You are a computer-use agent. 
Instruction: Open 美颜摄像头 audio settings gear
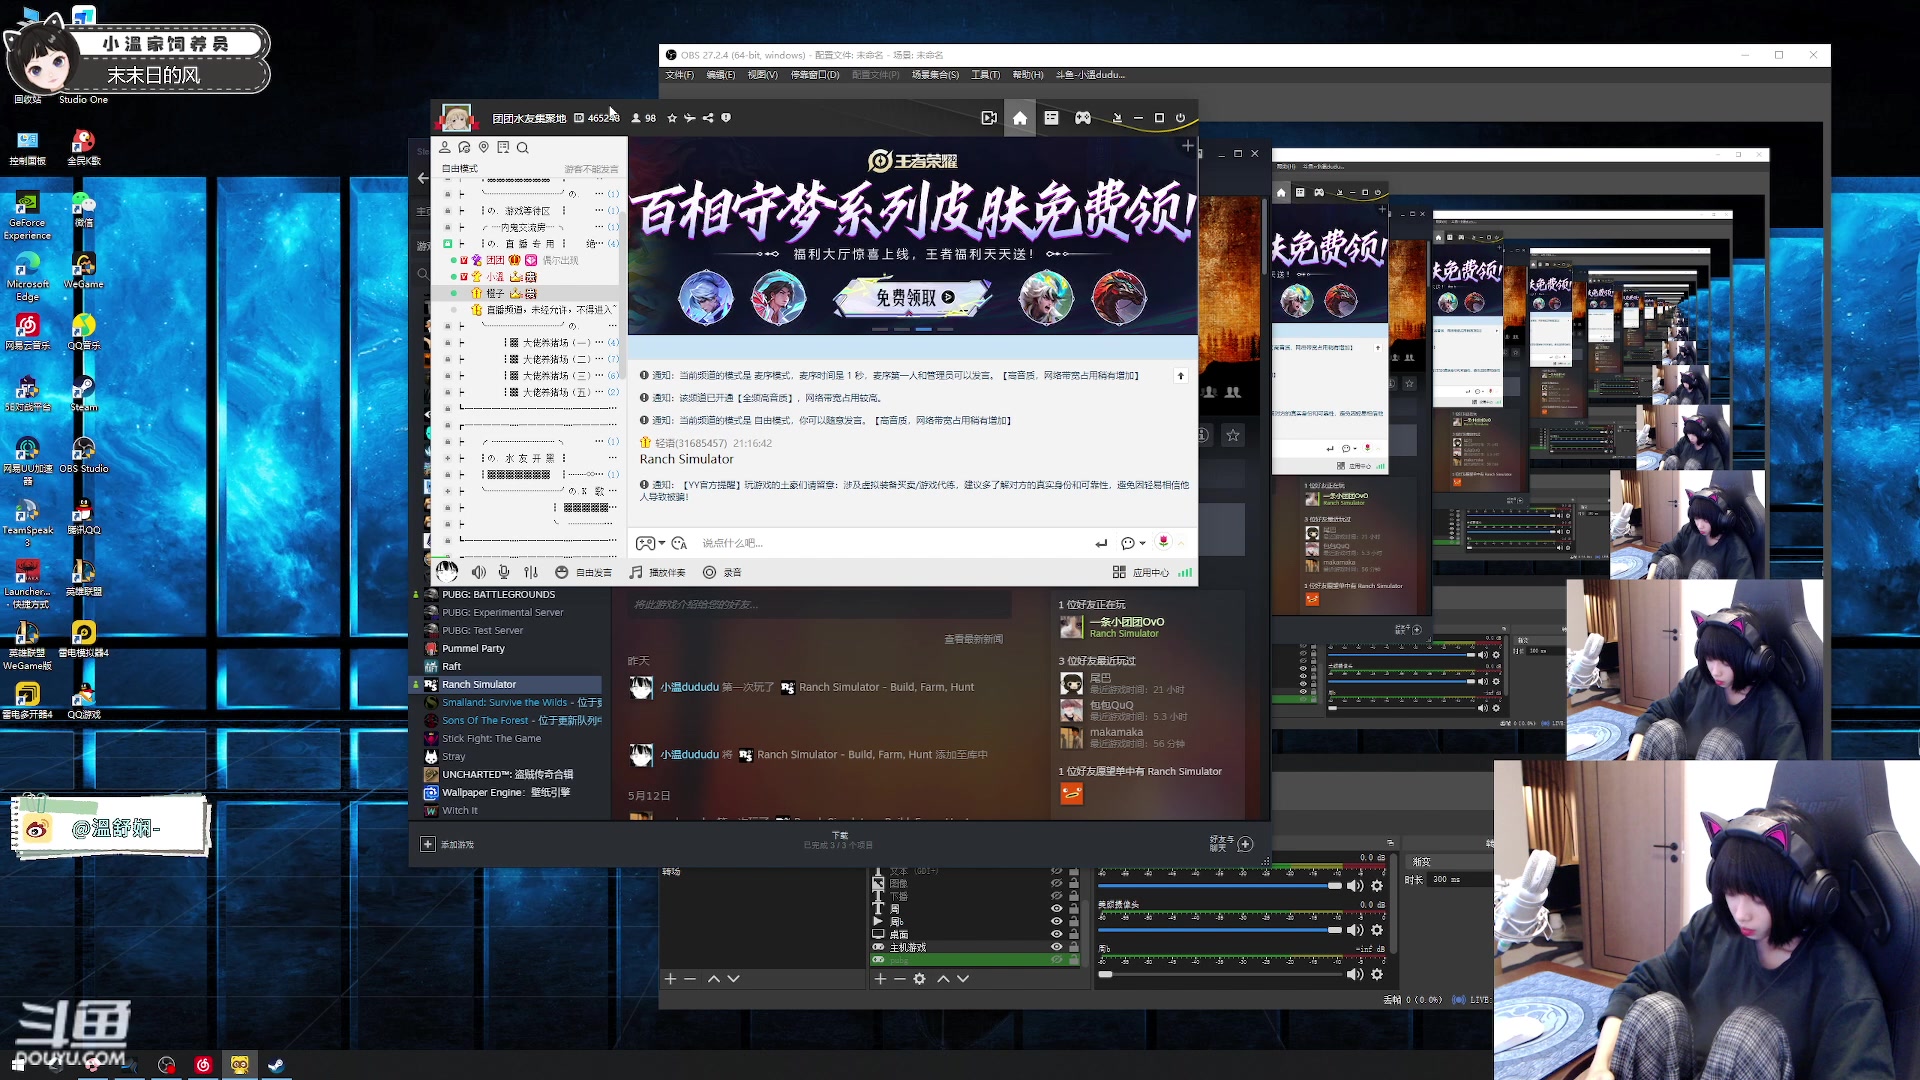[x=1377, y=930]
